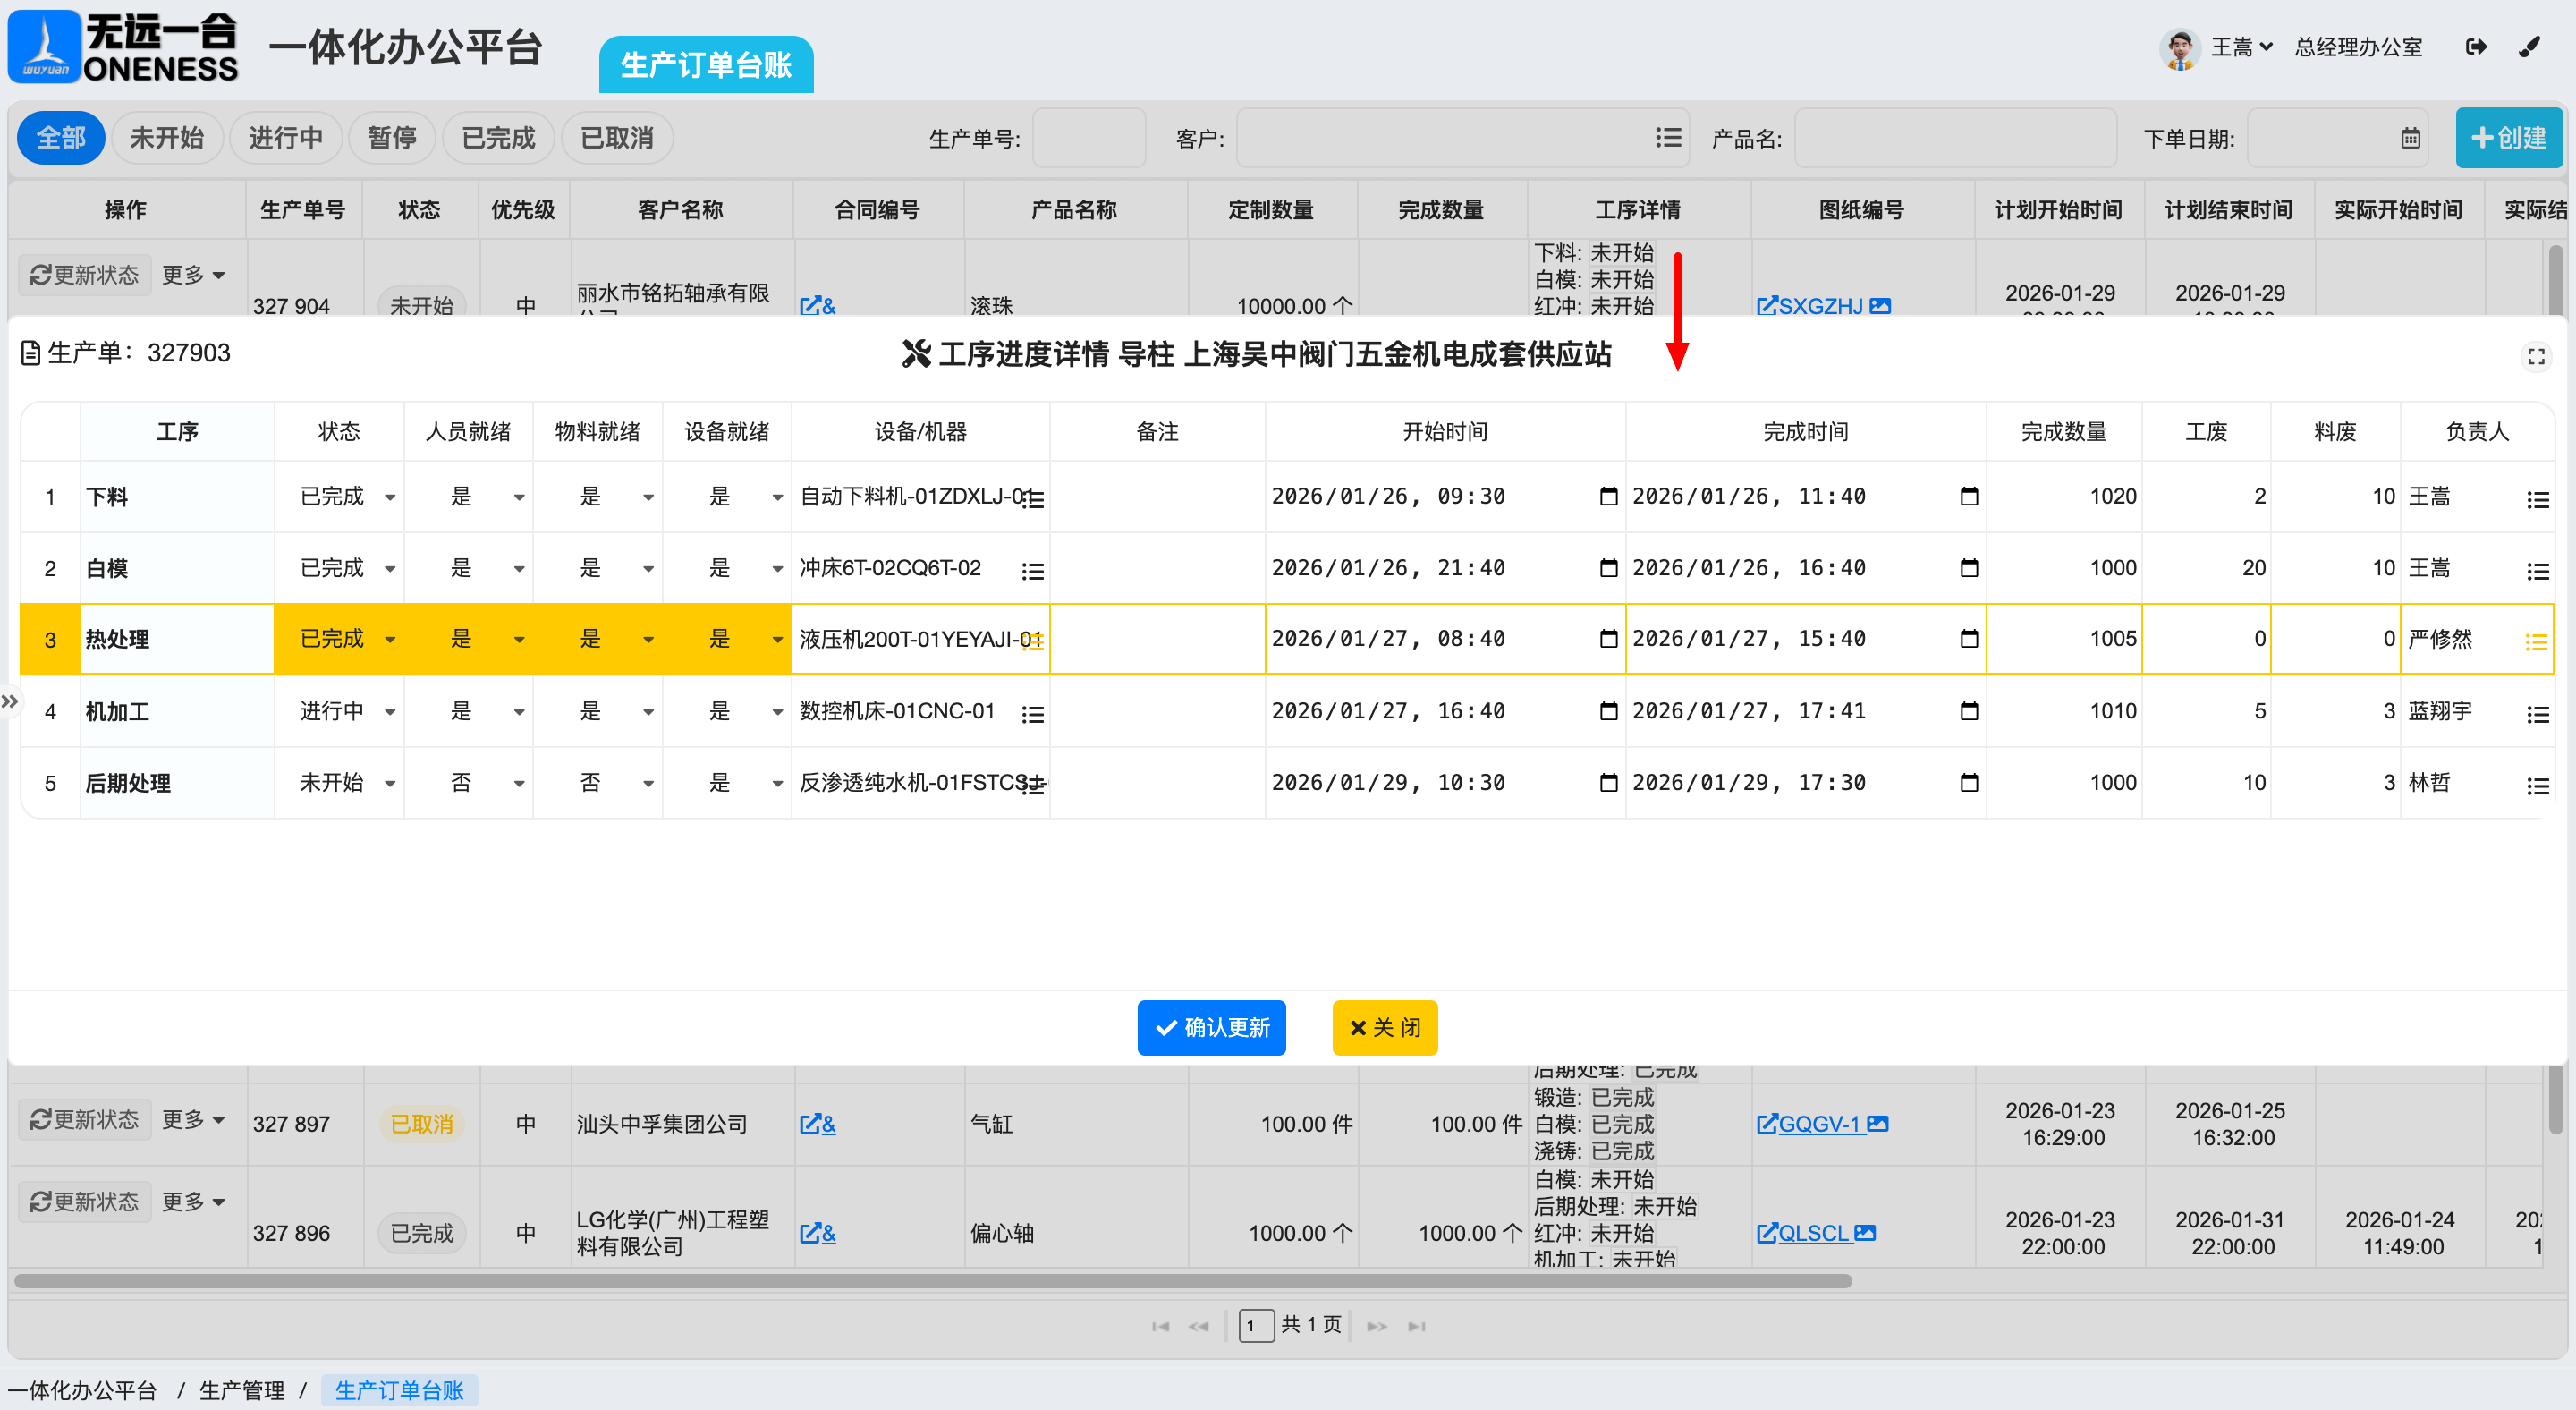
Task: Open calendar icon in 下单日期 field
Action: [x=2410, y=138]
